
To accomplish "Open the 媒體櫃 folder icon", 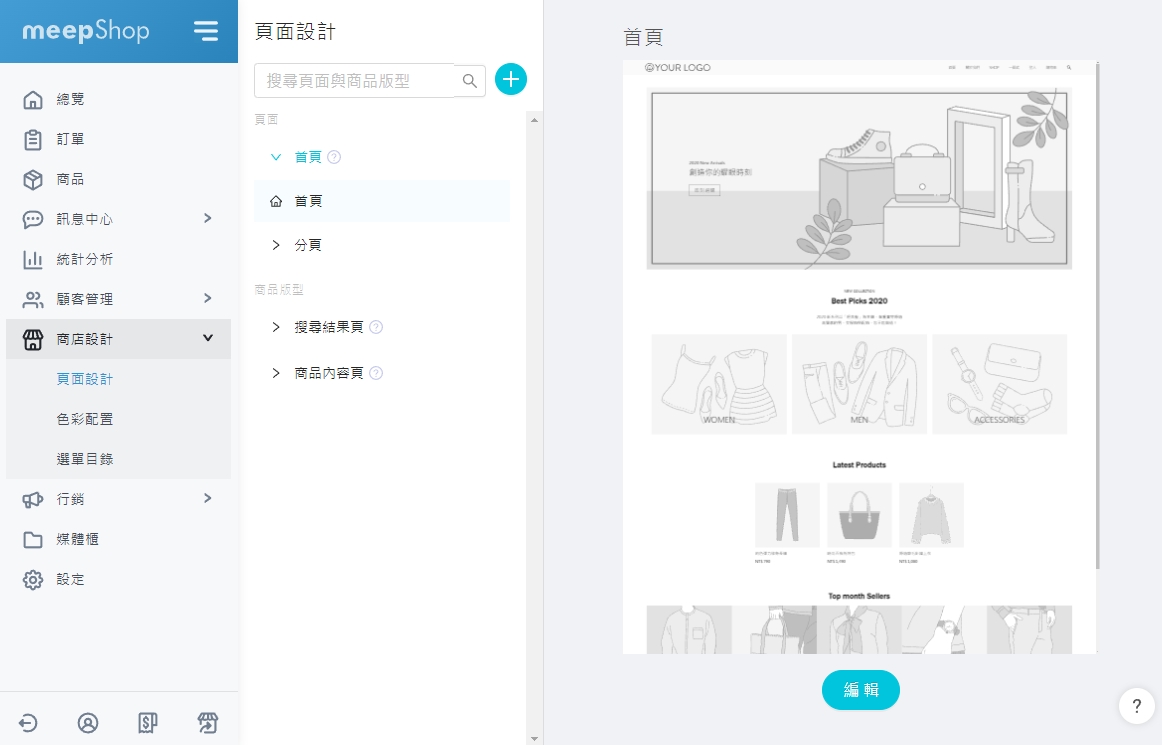I will click(33, 540).
